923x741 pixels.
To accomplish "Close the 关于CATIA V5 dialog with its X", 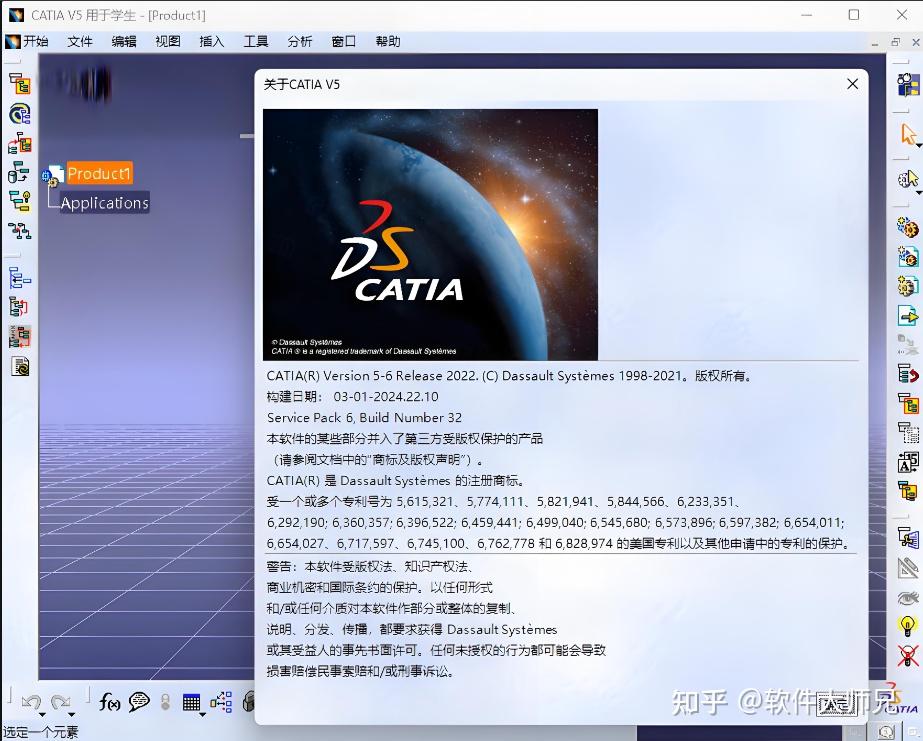I will (852, 84).
